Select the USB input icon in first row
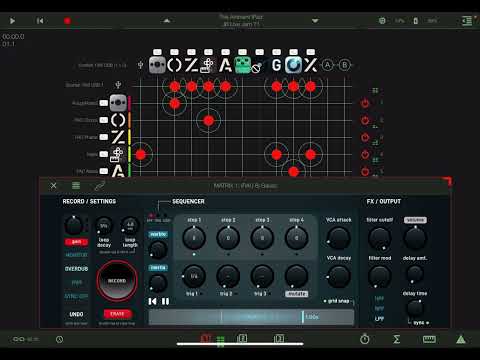Image resolution: width=480 pixels, height=360 pixels. 118,85
